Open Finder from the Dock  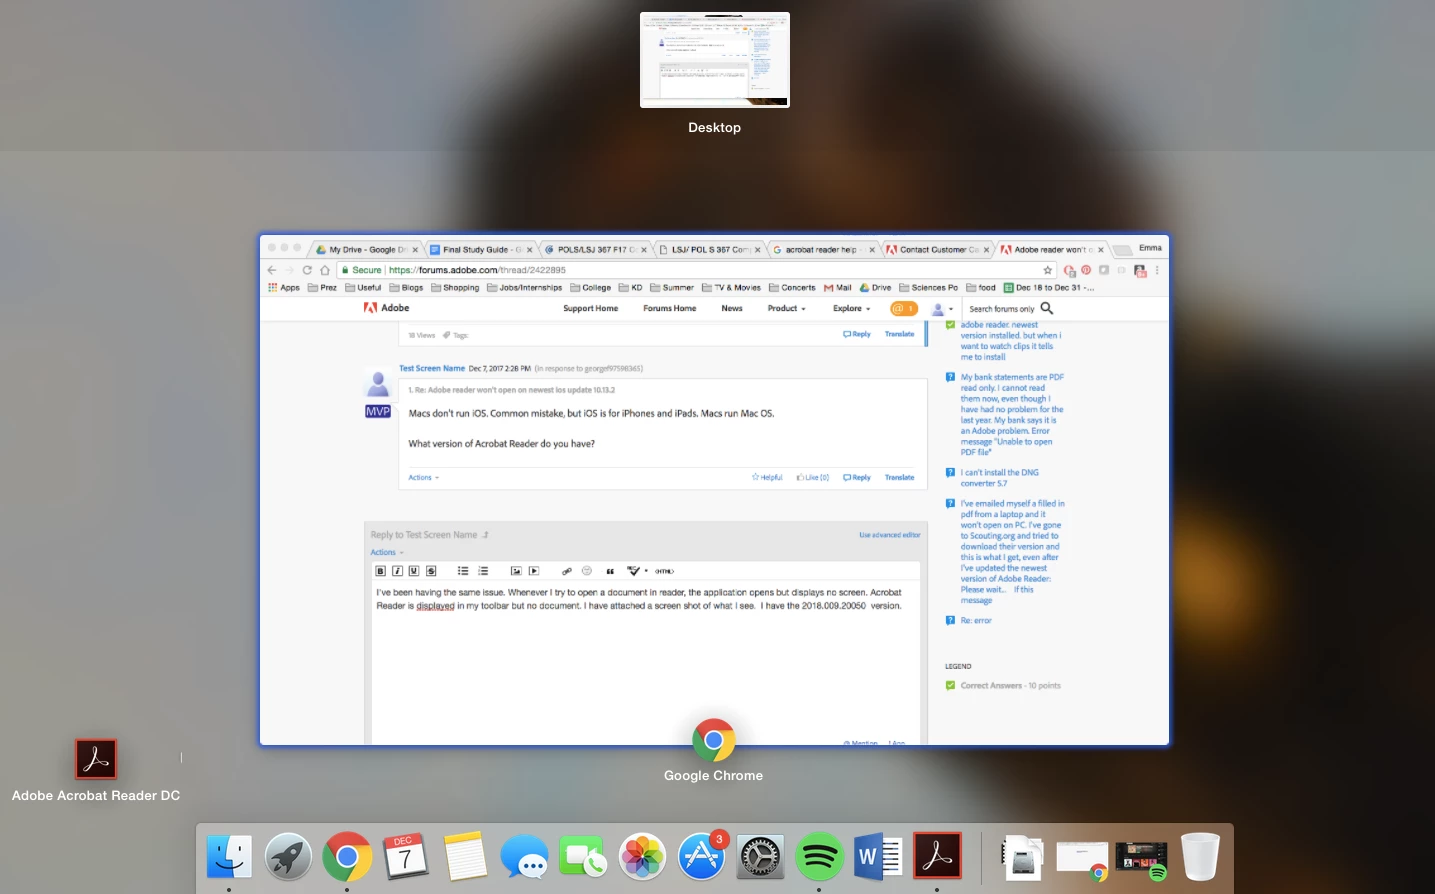click(x=229, y=857)
